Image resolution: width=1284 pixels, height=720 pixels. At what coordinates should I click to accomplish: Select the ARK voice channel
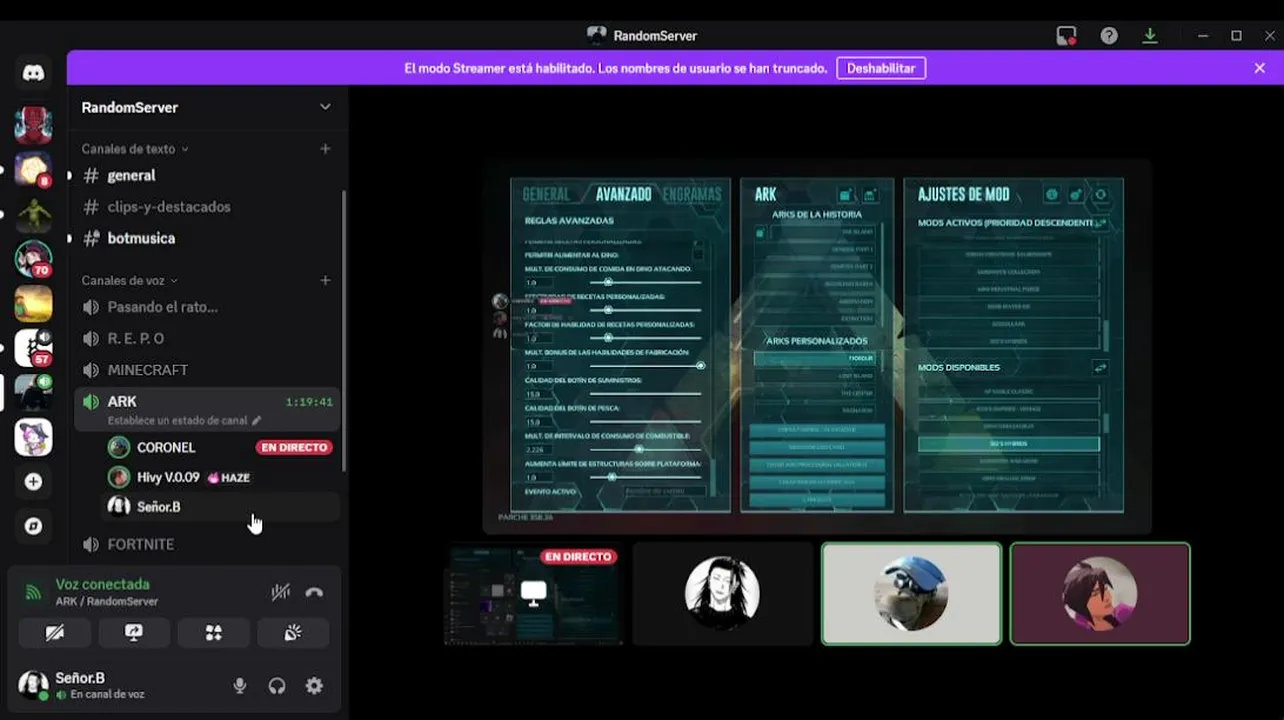pos(207,409)
